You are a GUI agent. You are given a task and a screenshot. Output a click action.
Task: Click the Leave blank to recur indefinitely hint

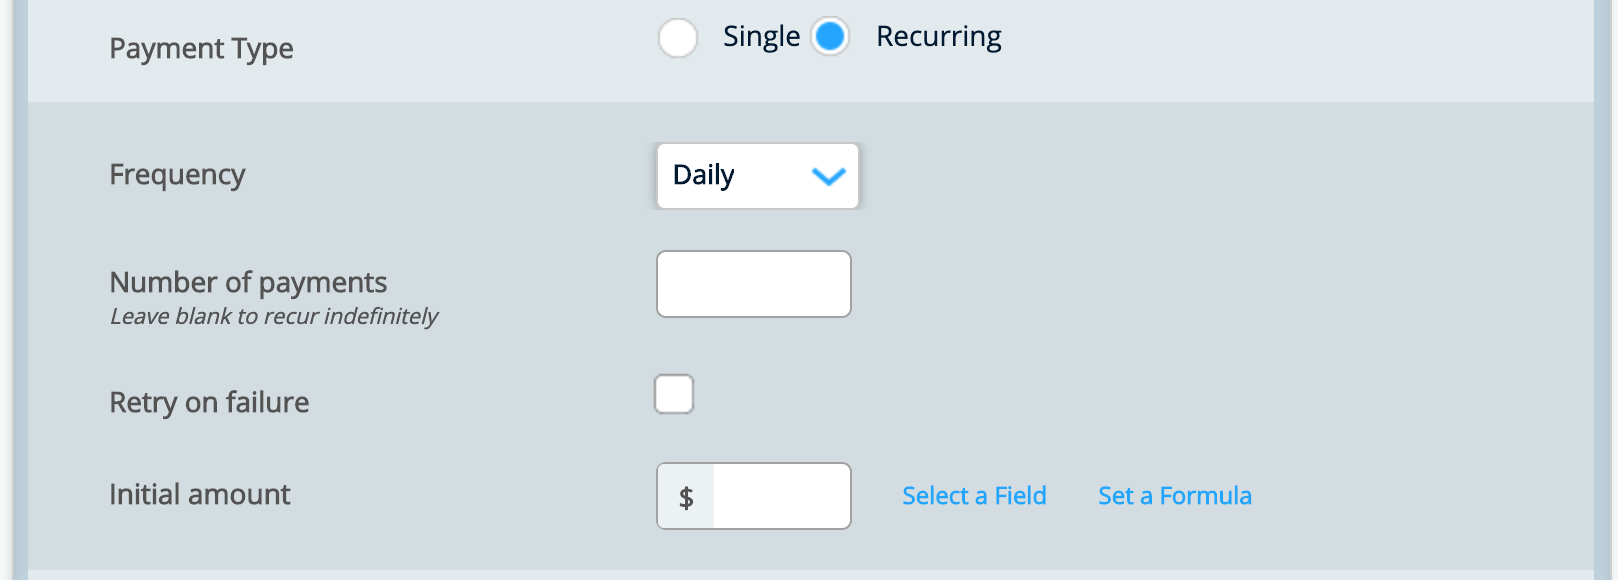273,316
